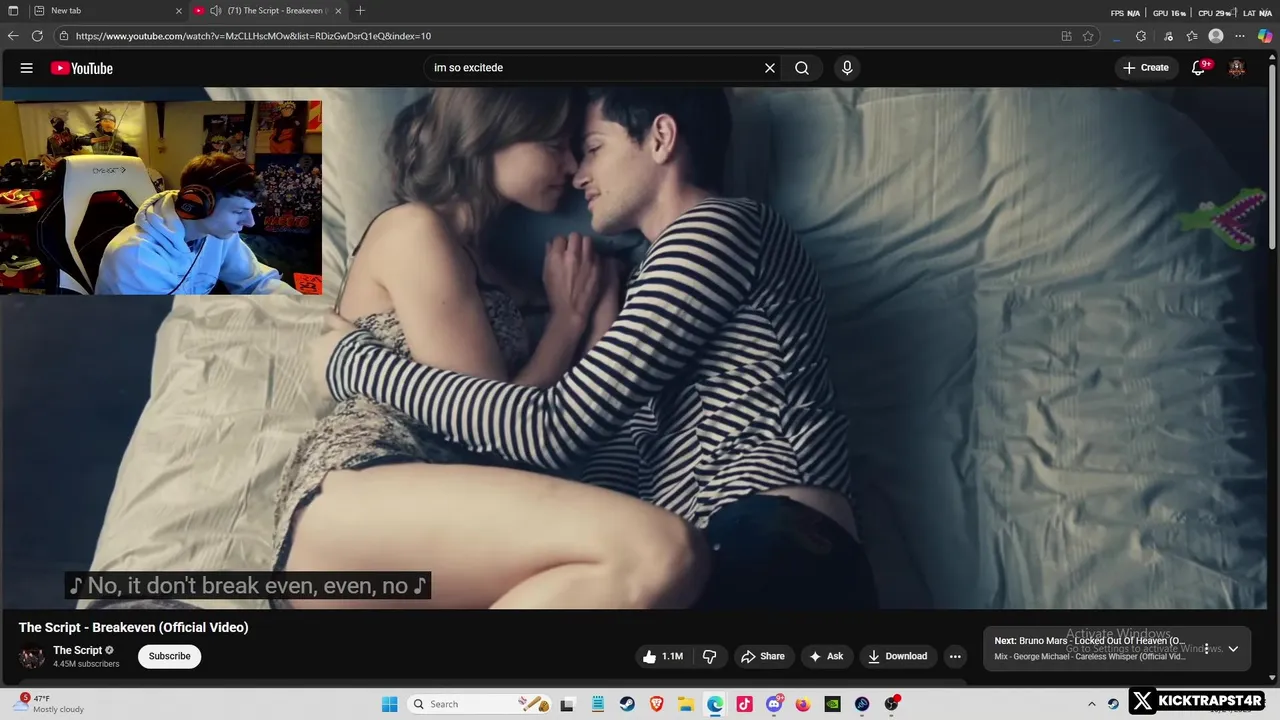Click the magnifier search button

click(802, 68)
